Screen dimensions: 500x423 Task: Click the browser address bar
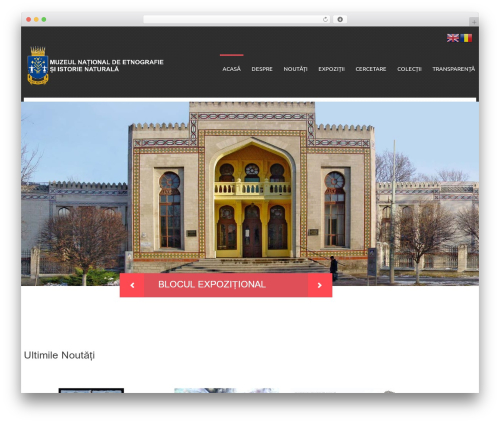pos(237,19)
